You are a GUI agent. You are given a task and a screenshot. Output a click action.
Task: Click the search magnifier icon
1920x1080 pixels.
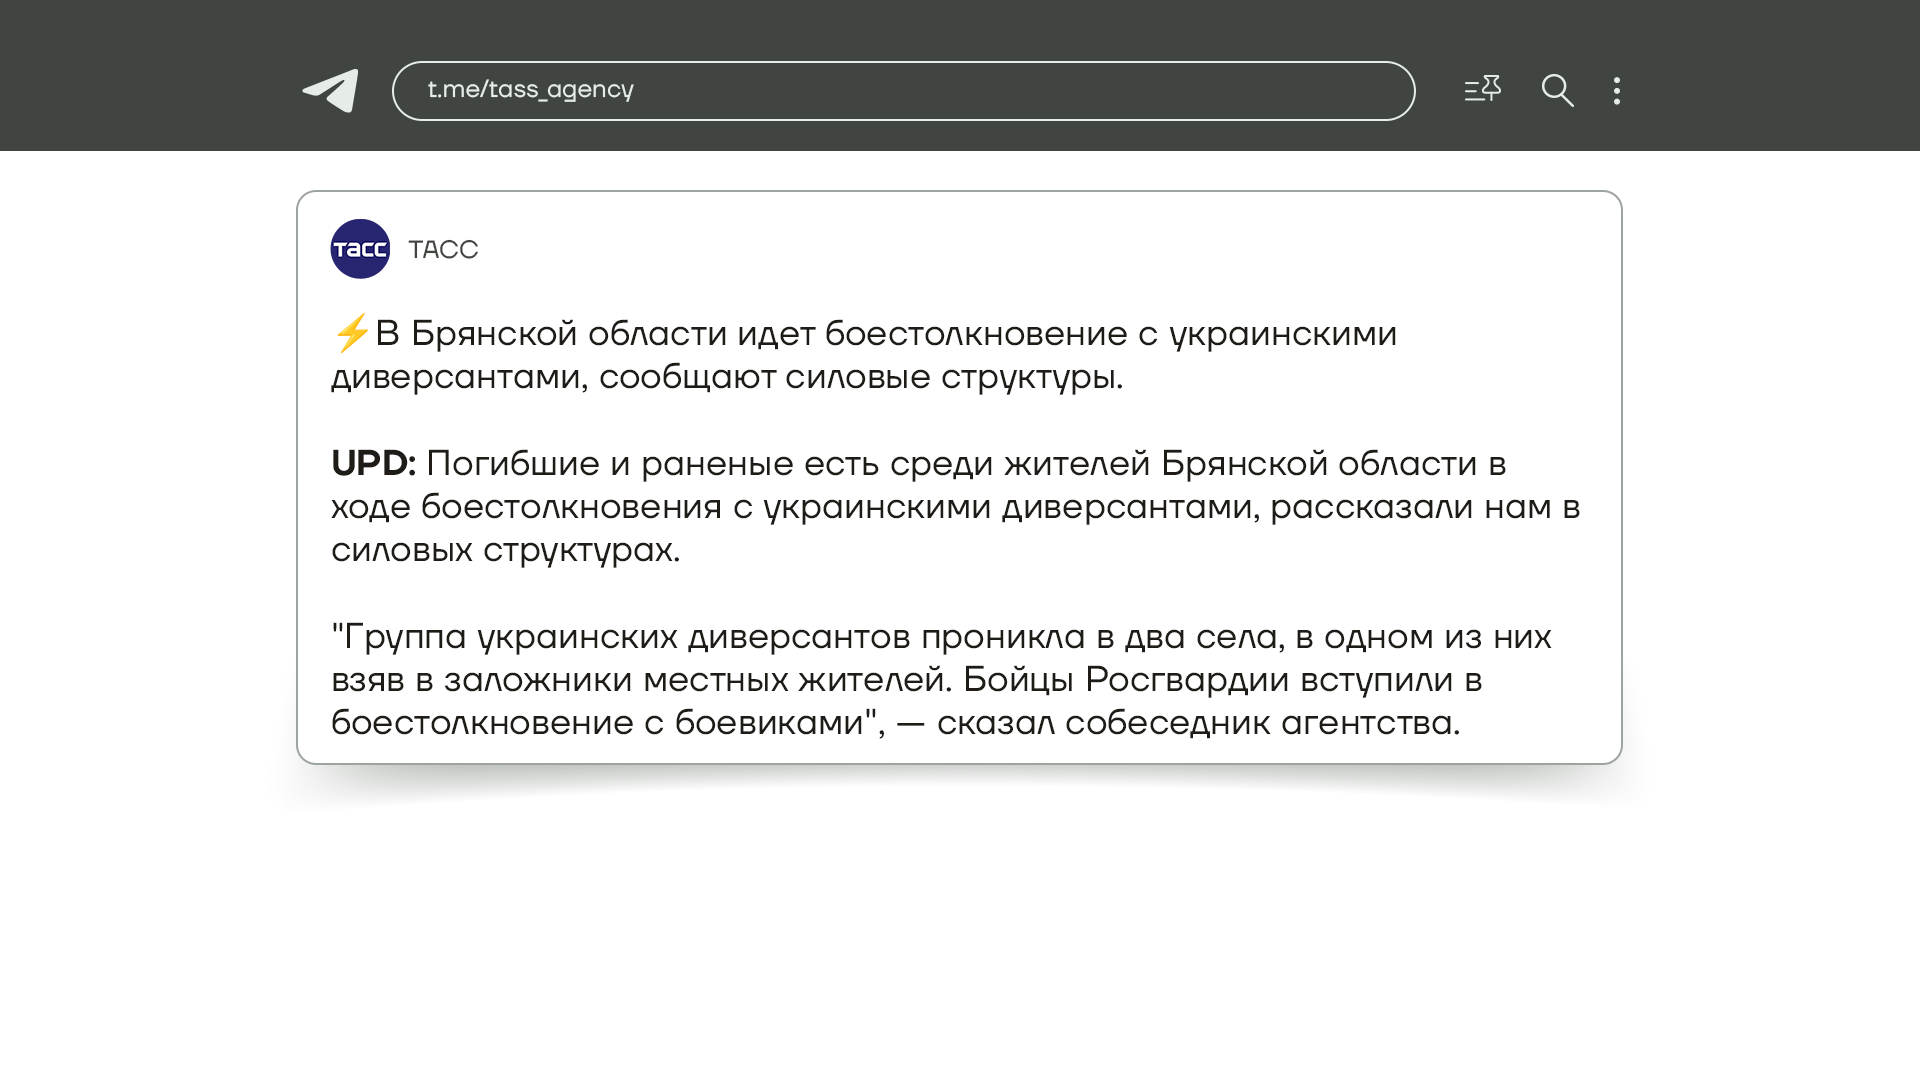[1557, 91]
